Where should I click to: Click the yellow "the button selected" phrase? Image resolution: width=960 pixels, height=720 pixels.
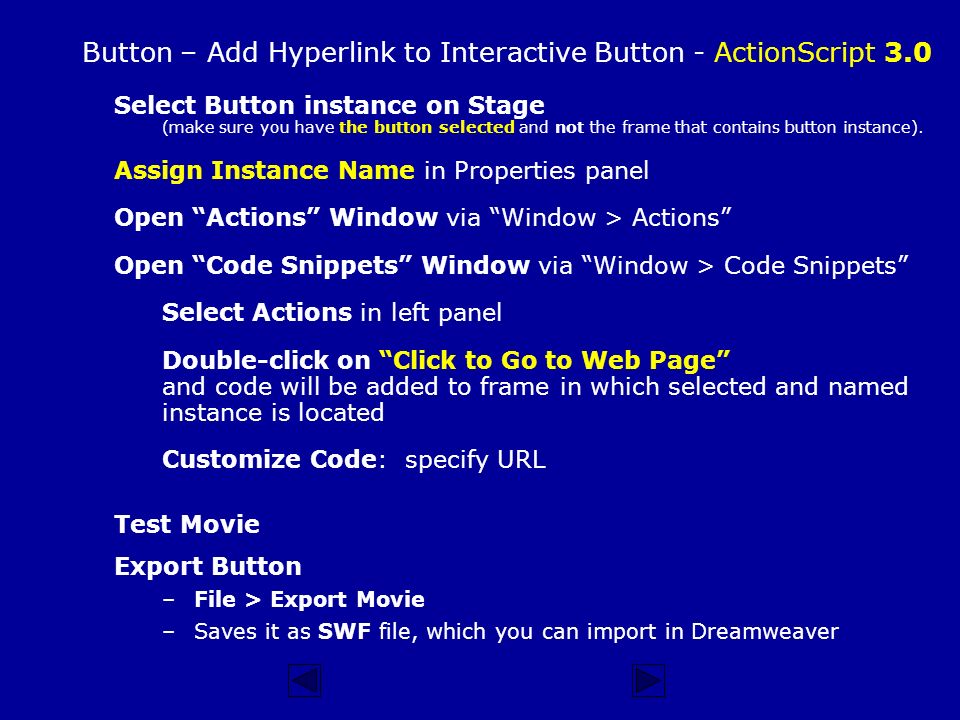[427, 127]
